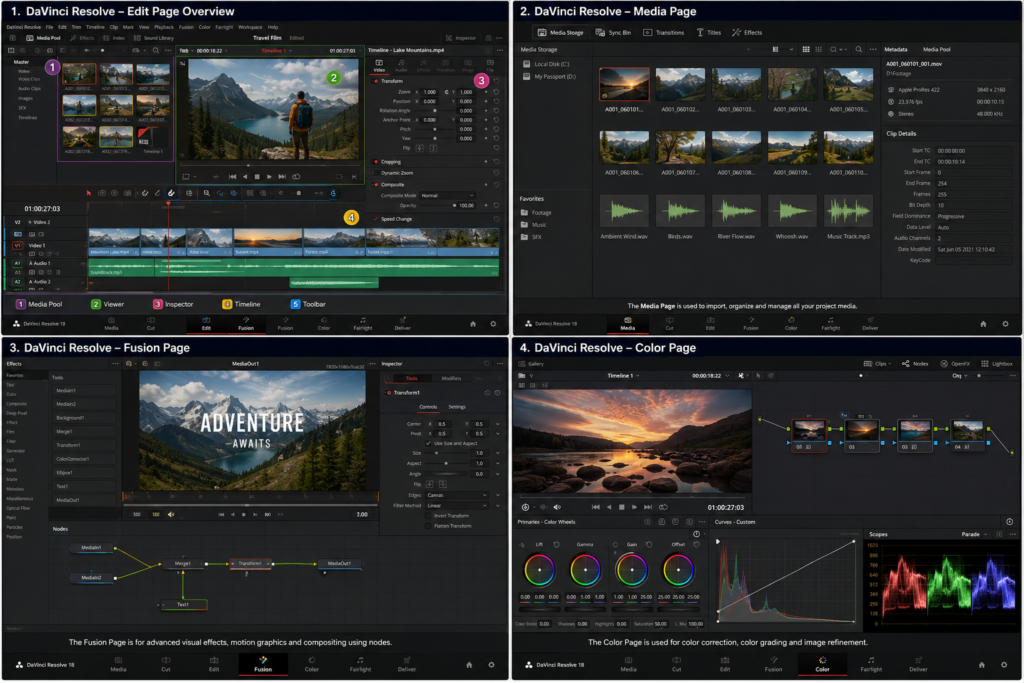Open Timeline 1 dropdown in Color Page viewer
The width and height of the screenshot is (1024, 683).
tap(623, 375)
